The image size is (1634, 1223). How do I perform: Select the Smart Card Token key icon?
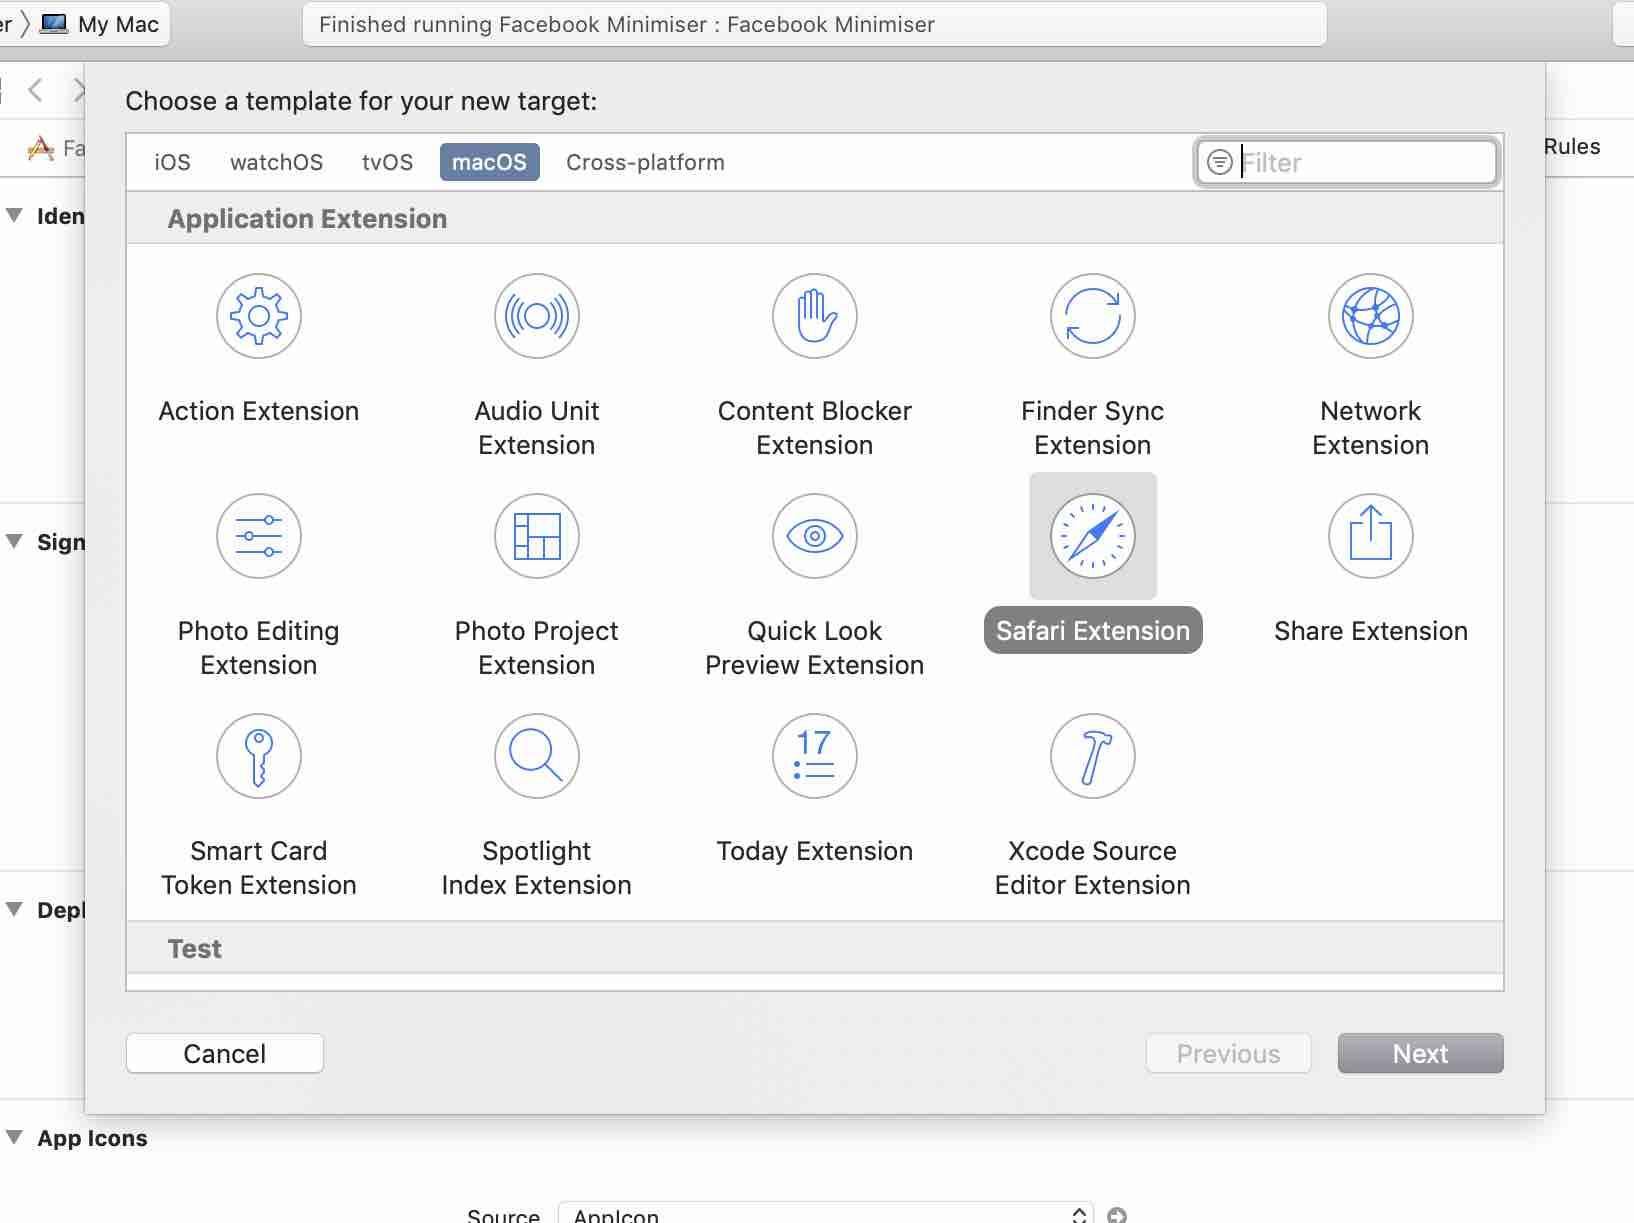coord(259,756)
